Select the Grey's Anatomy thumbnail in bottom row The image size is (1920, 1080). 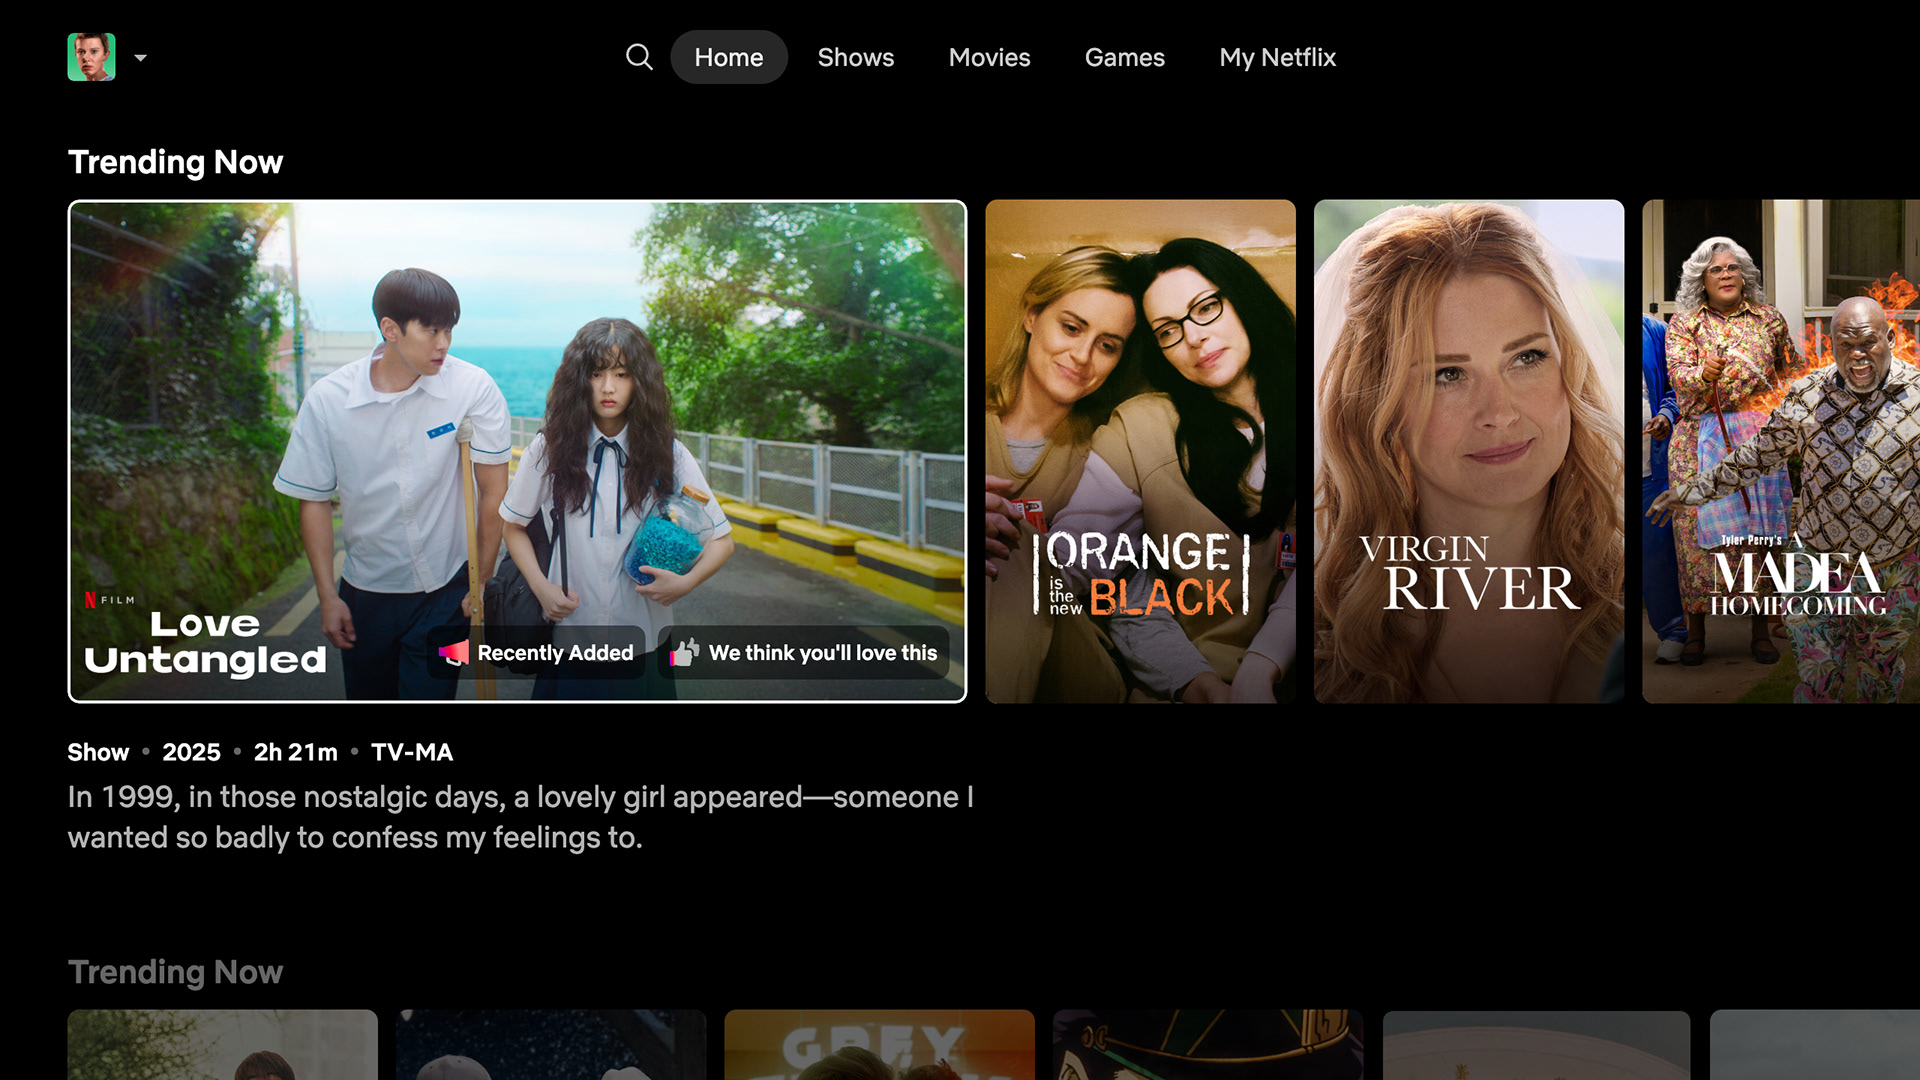pyautogui.click(x=879, y=1045)
